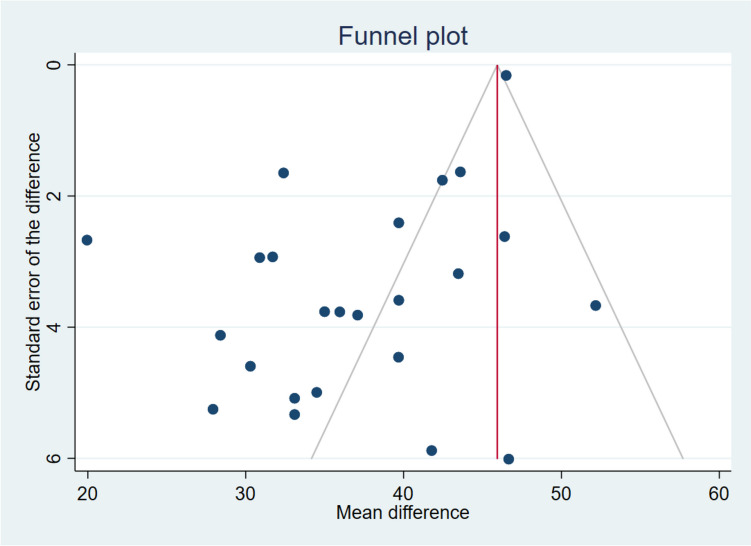Click the bottom data point near mean difference 42
751x546 pixels.
point(431,450)
